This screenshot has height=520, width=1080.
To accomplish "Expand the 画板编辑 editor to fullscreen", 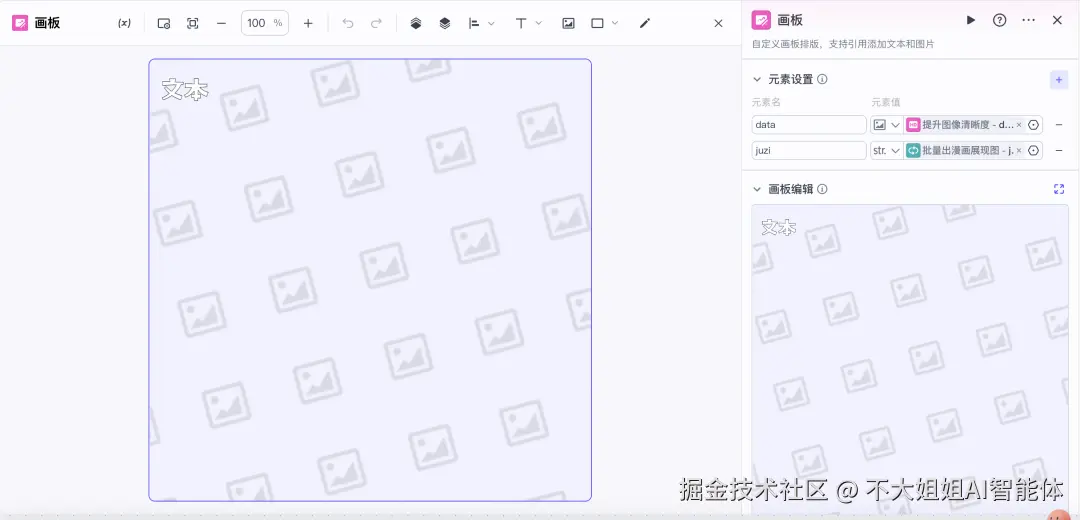I will tap(1059, 189).
